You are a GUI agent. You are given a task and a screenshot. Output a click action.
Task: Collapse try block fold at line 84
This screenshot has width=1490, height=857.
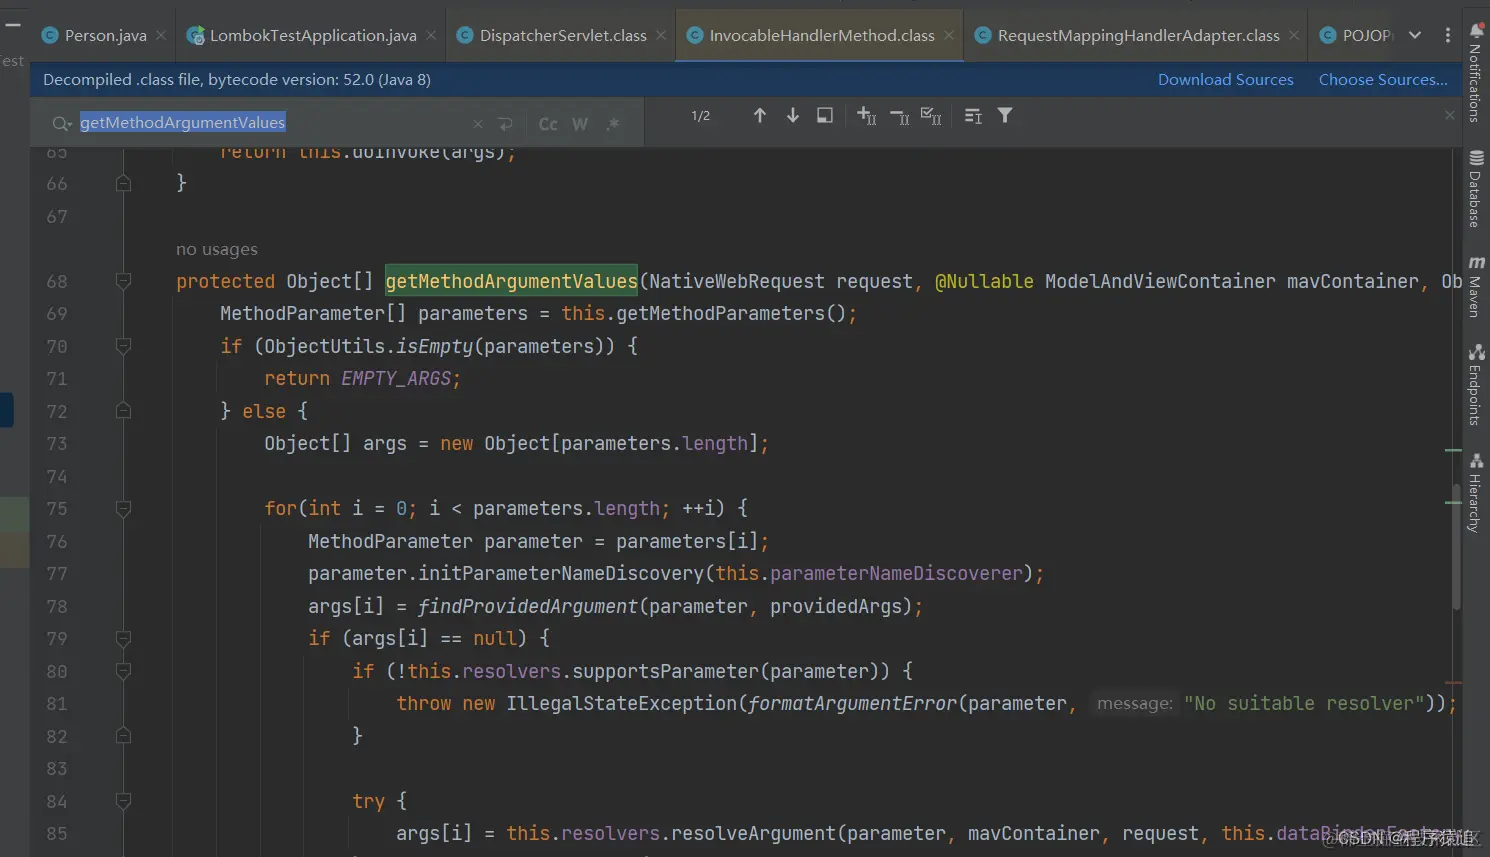(x=123, y=801)
